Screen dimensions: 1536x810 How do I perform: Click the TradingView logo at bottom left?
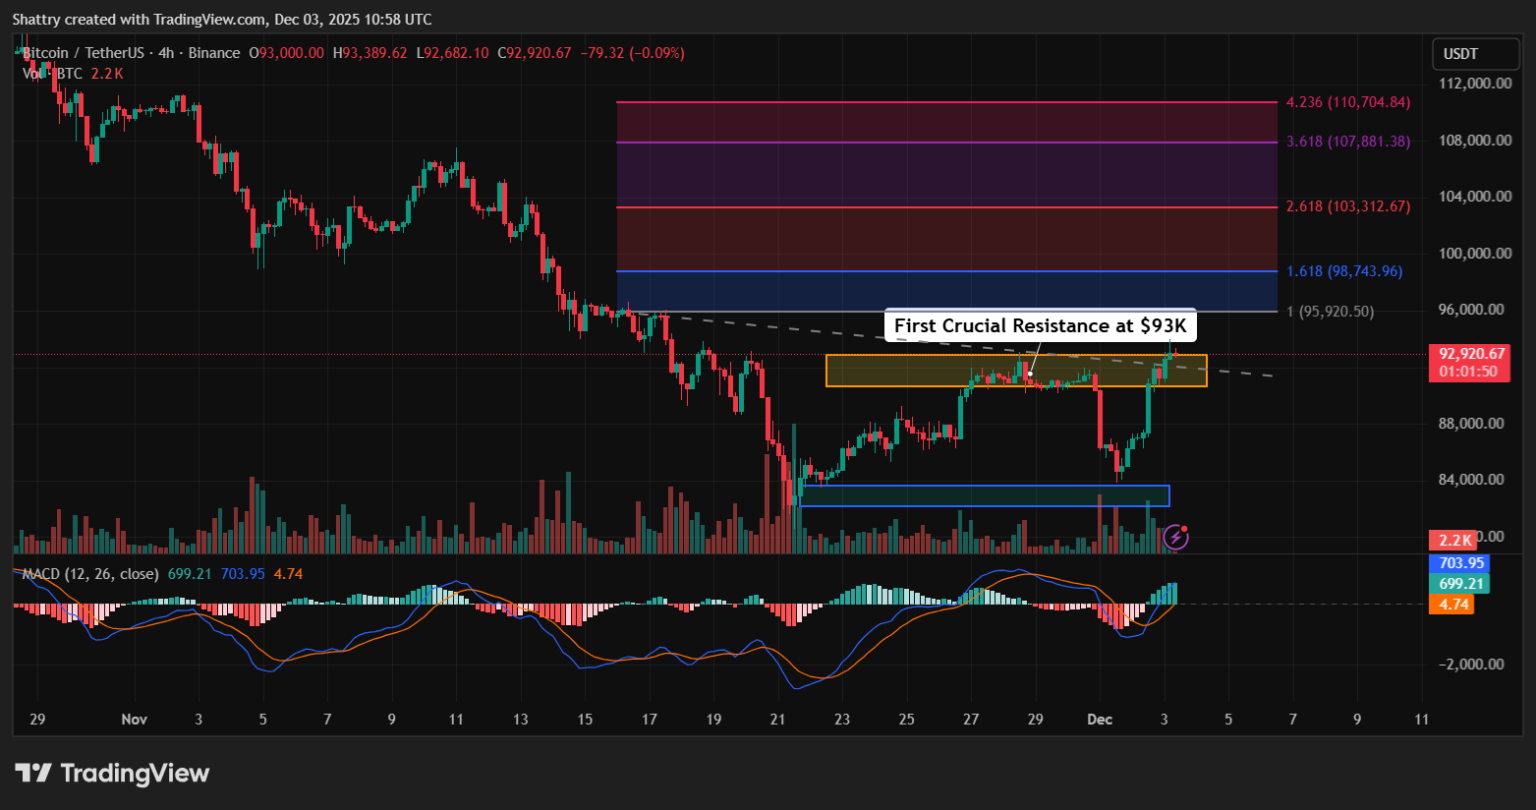point(110,772)
